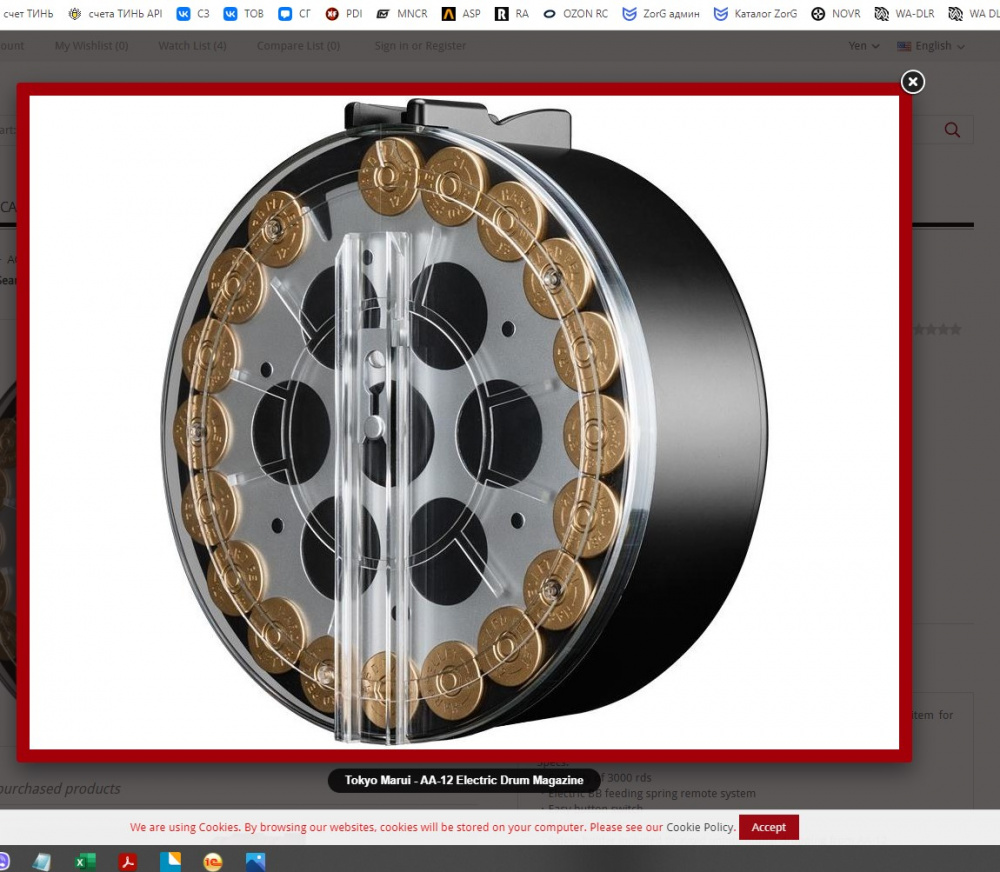Accept the cookies notice
Viewport: 1000px width, 872px height.
point(768,827)
